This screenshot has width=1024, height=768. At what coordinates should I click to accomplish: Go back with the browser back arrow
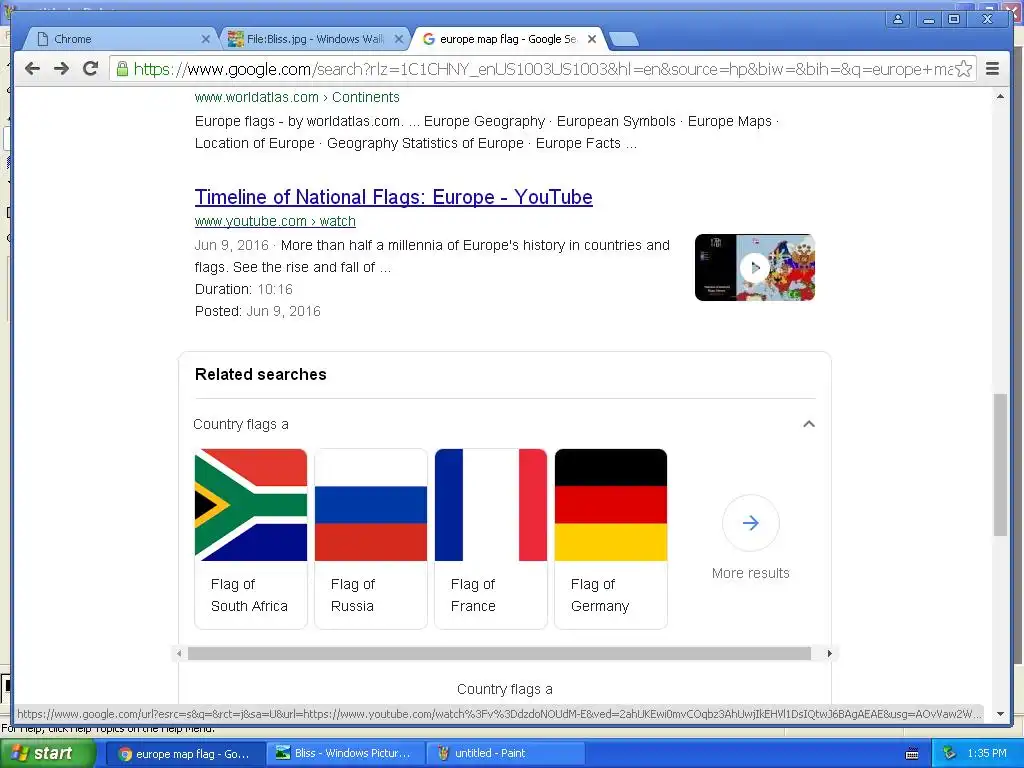pyautogui.click(x=33, y=69)
